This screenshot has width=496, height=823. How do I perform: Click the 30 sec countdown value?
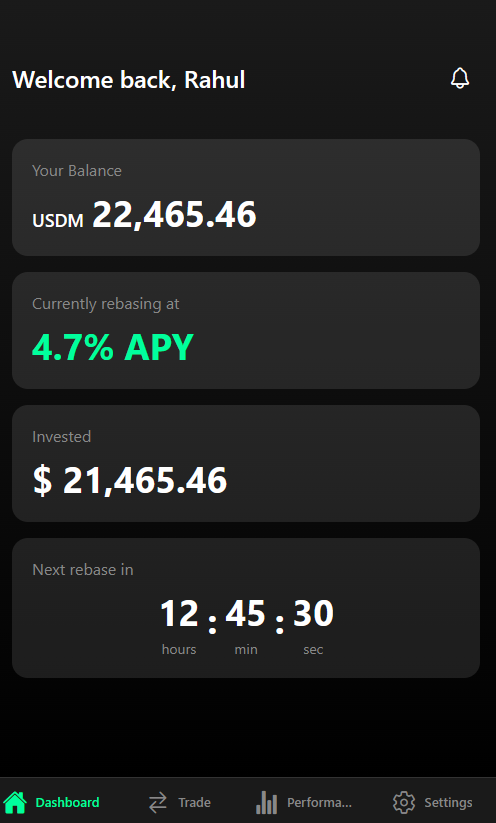(313, 613)
